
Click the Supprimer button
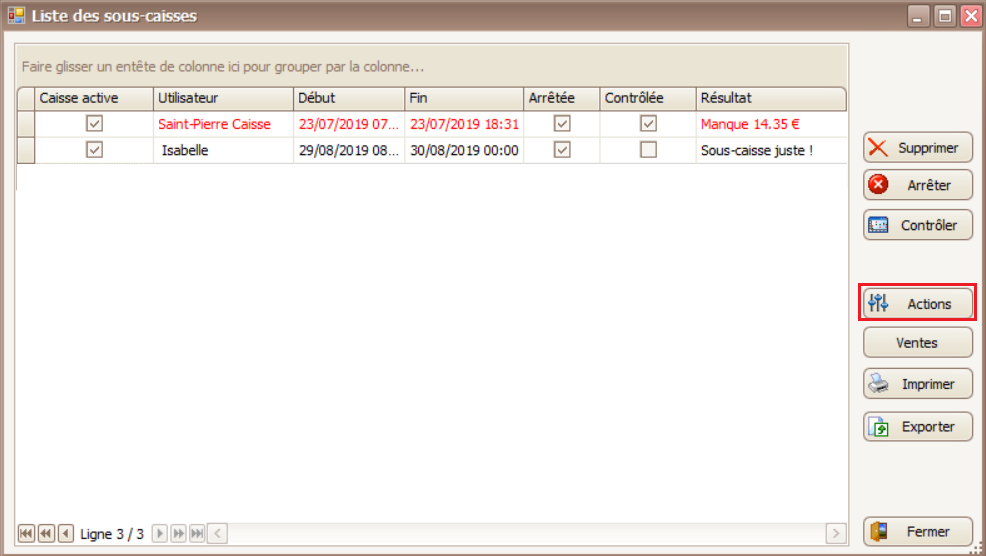(x=917, y=148)
